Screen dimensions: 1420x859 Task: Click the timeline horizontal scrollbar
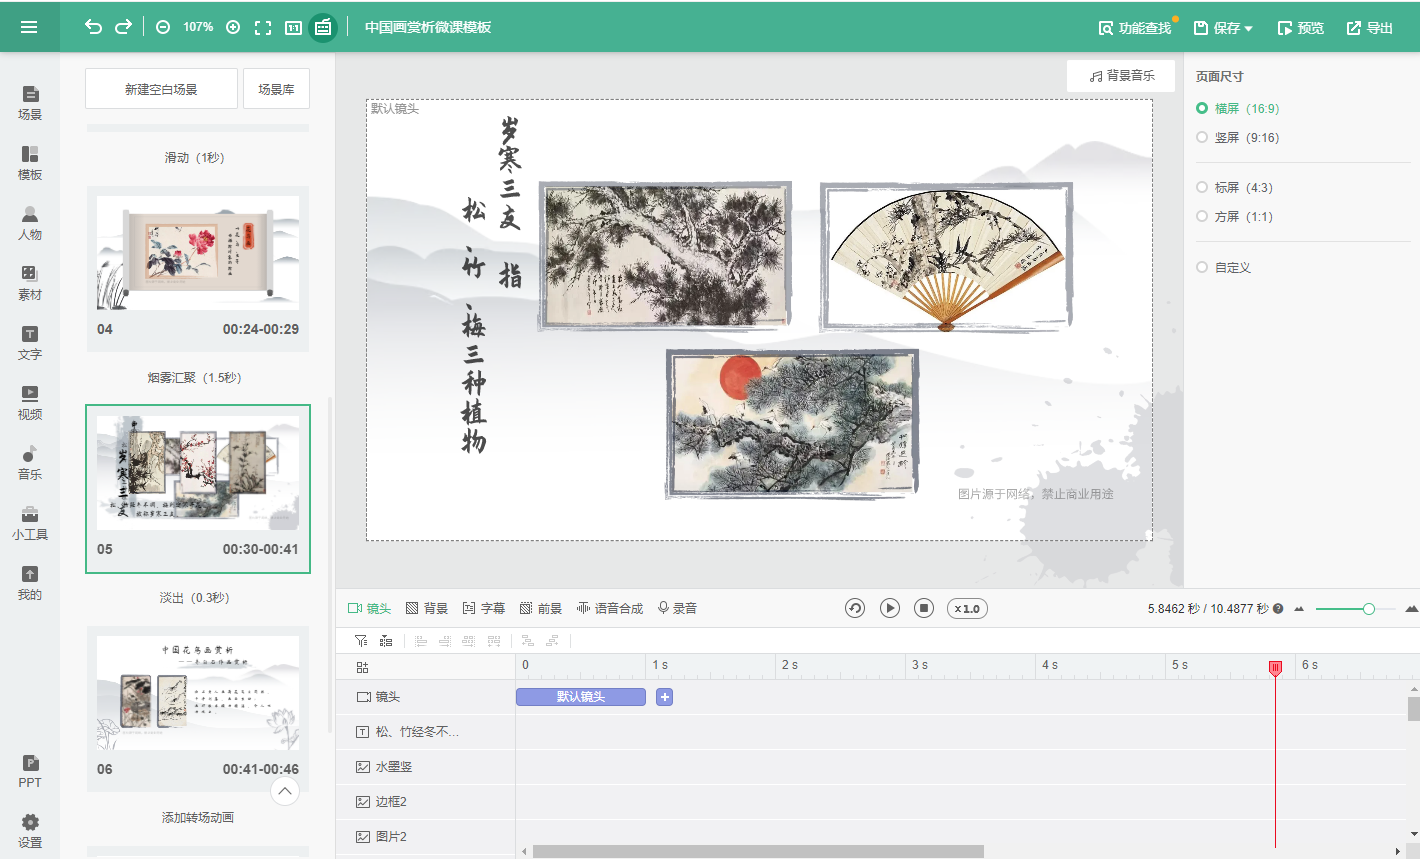pos(758,852)
